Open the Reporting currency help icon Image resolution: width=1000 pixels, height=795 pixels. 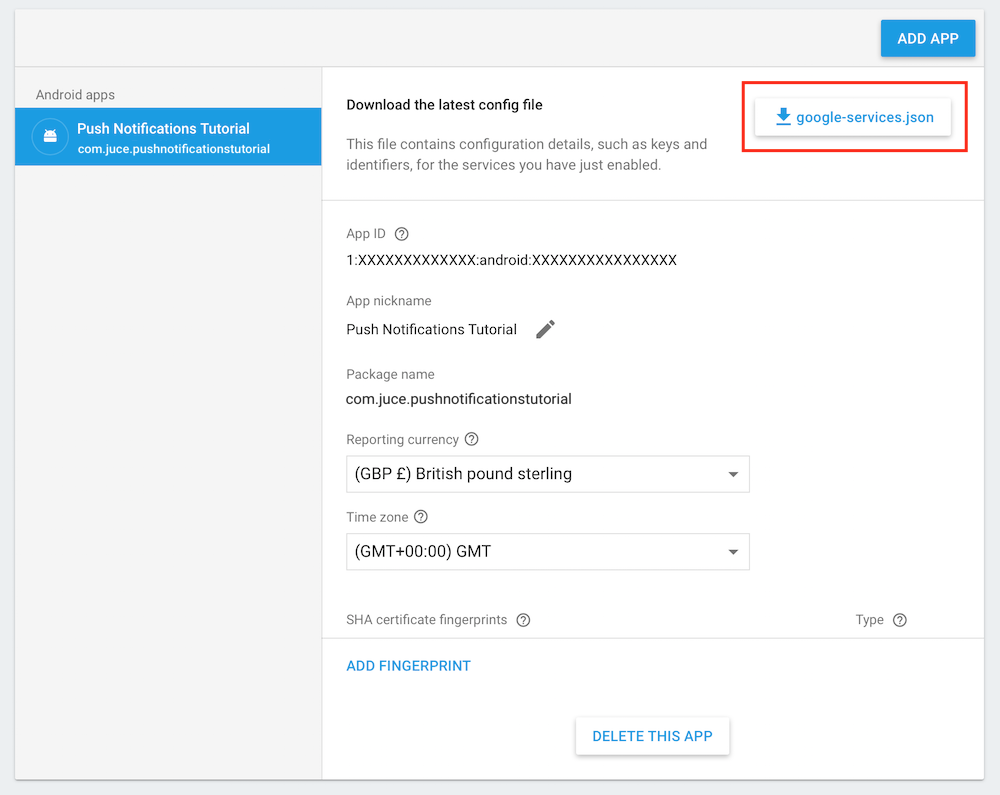471,438
